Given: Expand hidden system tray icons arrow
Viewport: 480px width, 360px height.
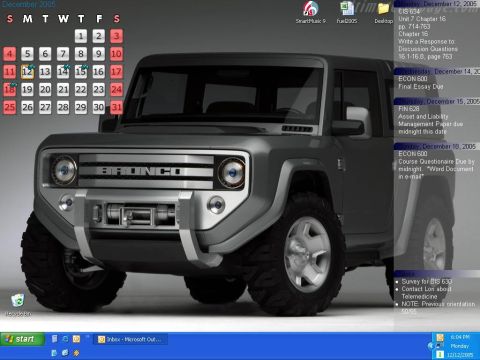Looking at the screenshot, I should point(430,346).
